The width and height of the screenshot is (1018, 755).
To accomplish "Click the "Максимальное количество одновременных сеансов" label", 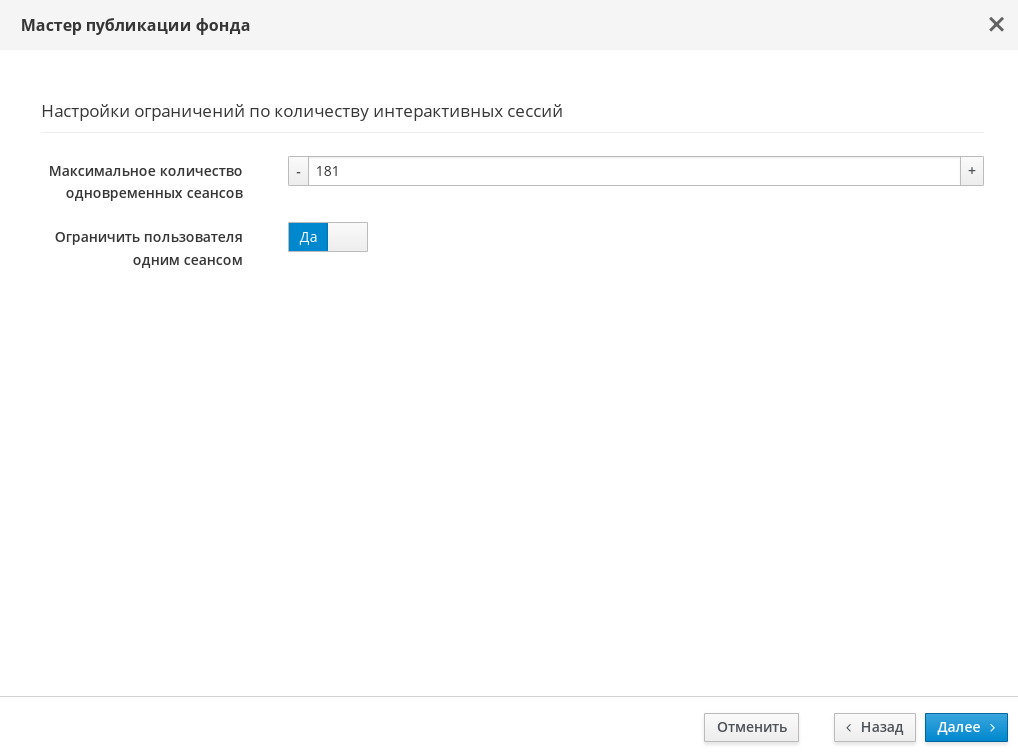I will pyautogui.click(x=146, y=182).
